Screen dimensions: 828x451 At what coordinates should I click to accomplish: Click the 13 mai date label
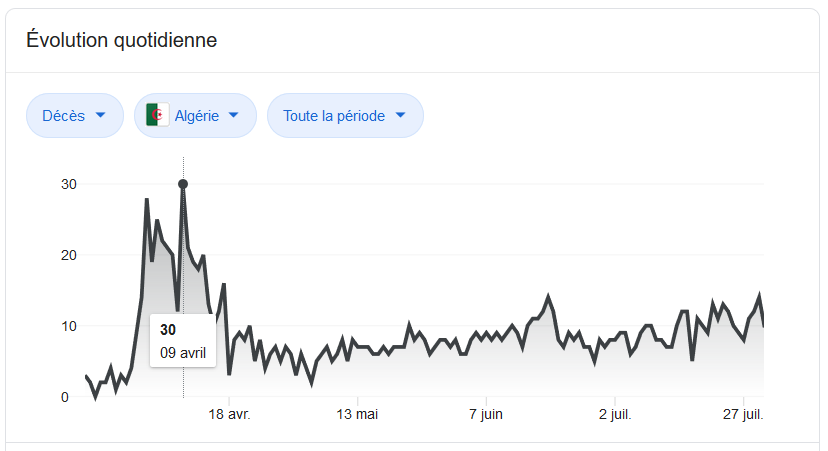[357, 414]
